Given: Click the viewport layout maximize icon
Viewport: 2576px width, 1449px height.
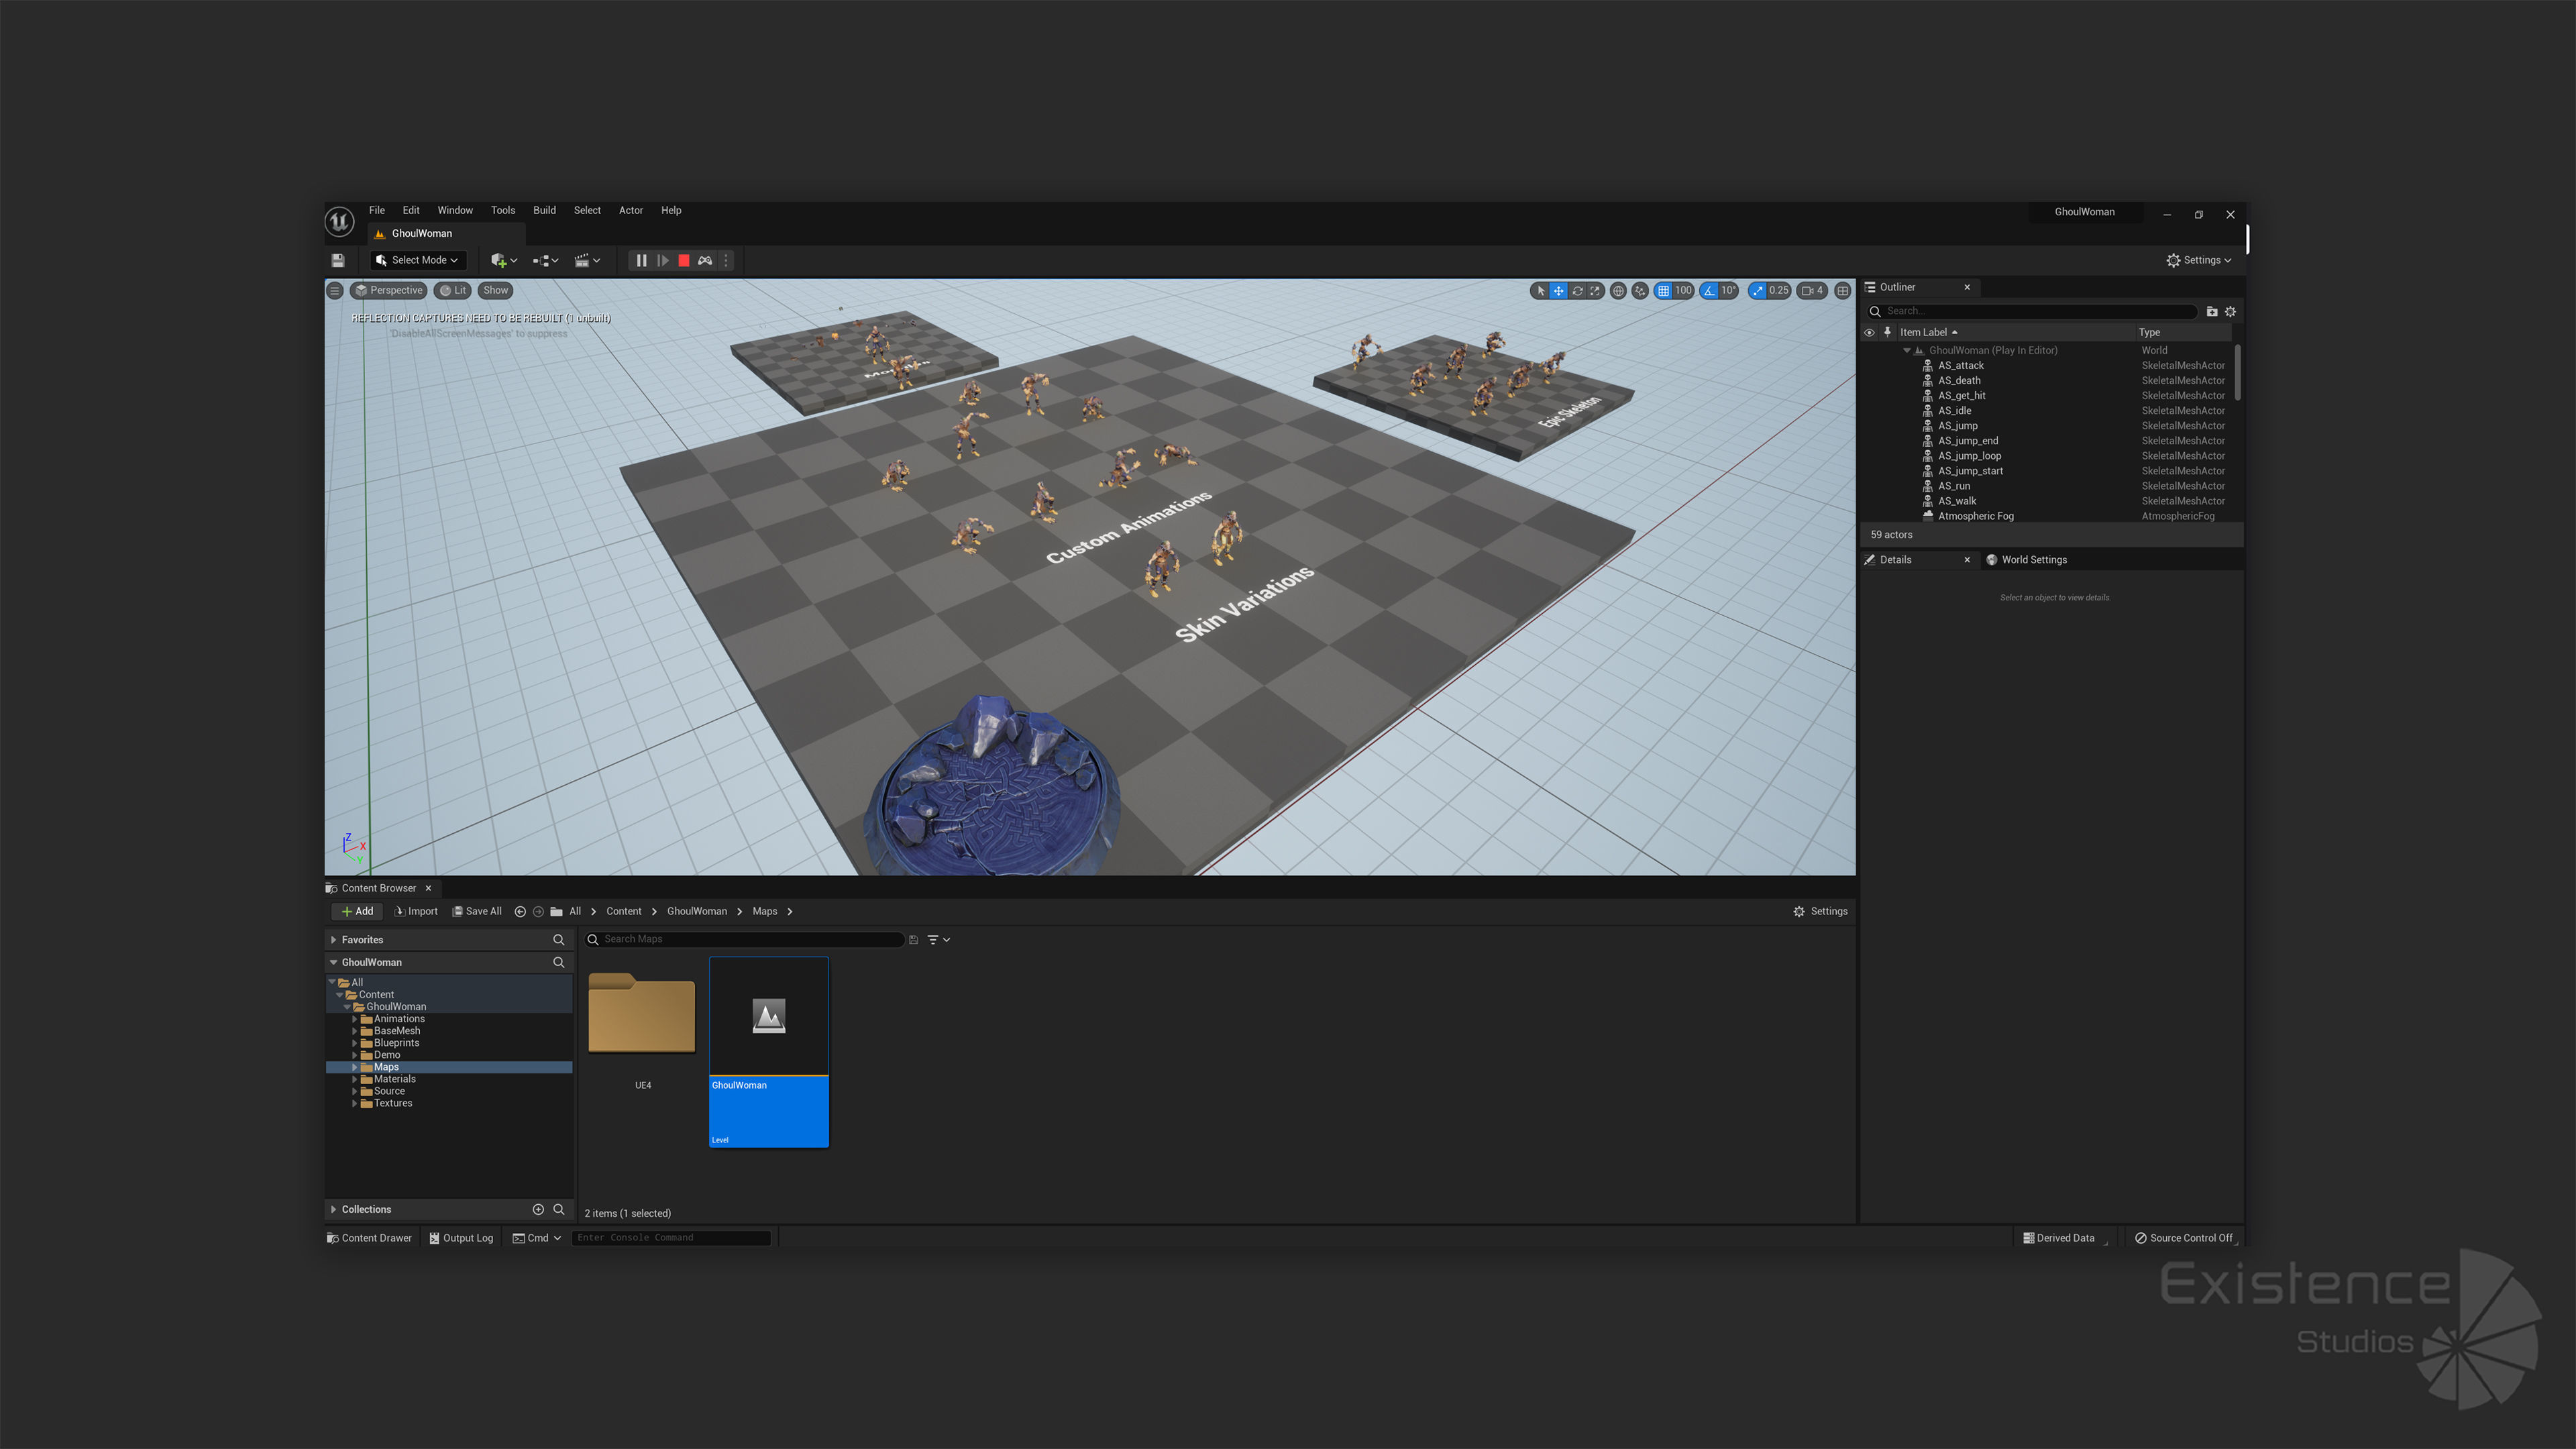Looking at the screenshot, I should tap(1843, 291).
